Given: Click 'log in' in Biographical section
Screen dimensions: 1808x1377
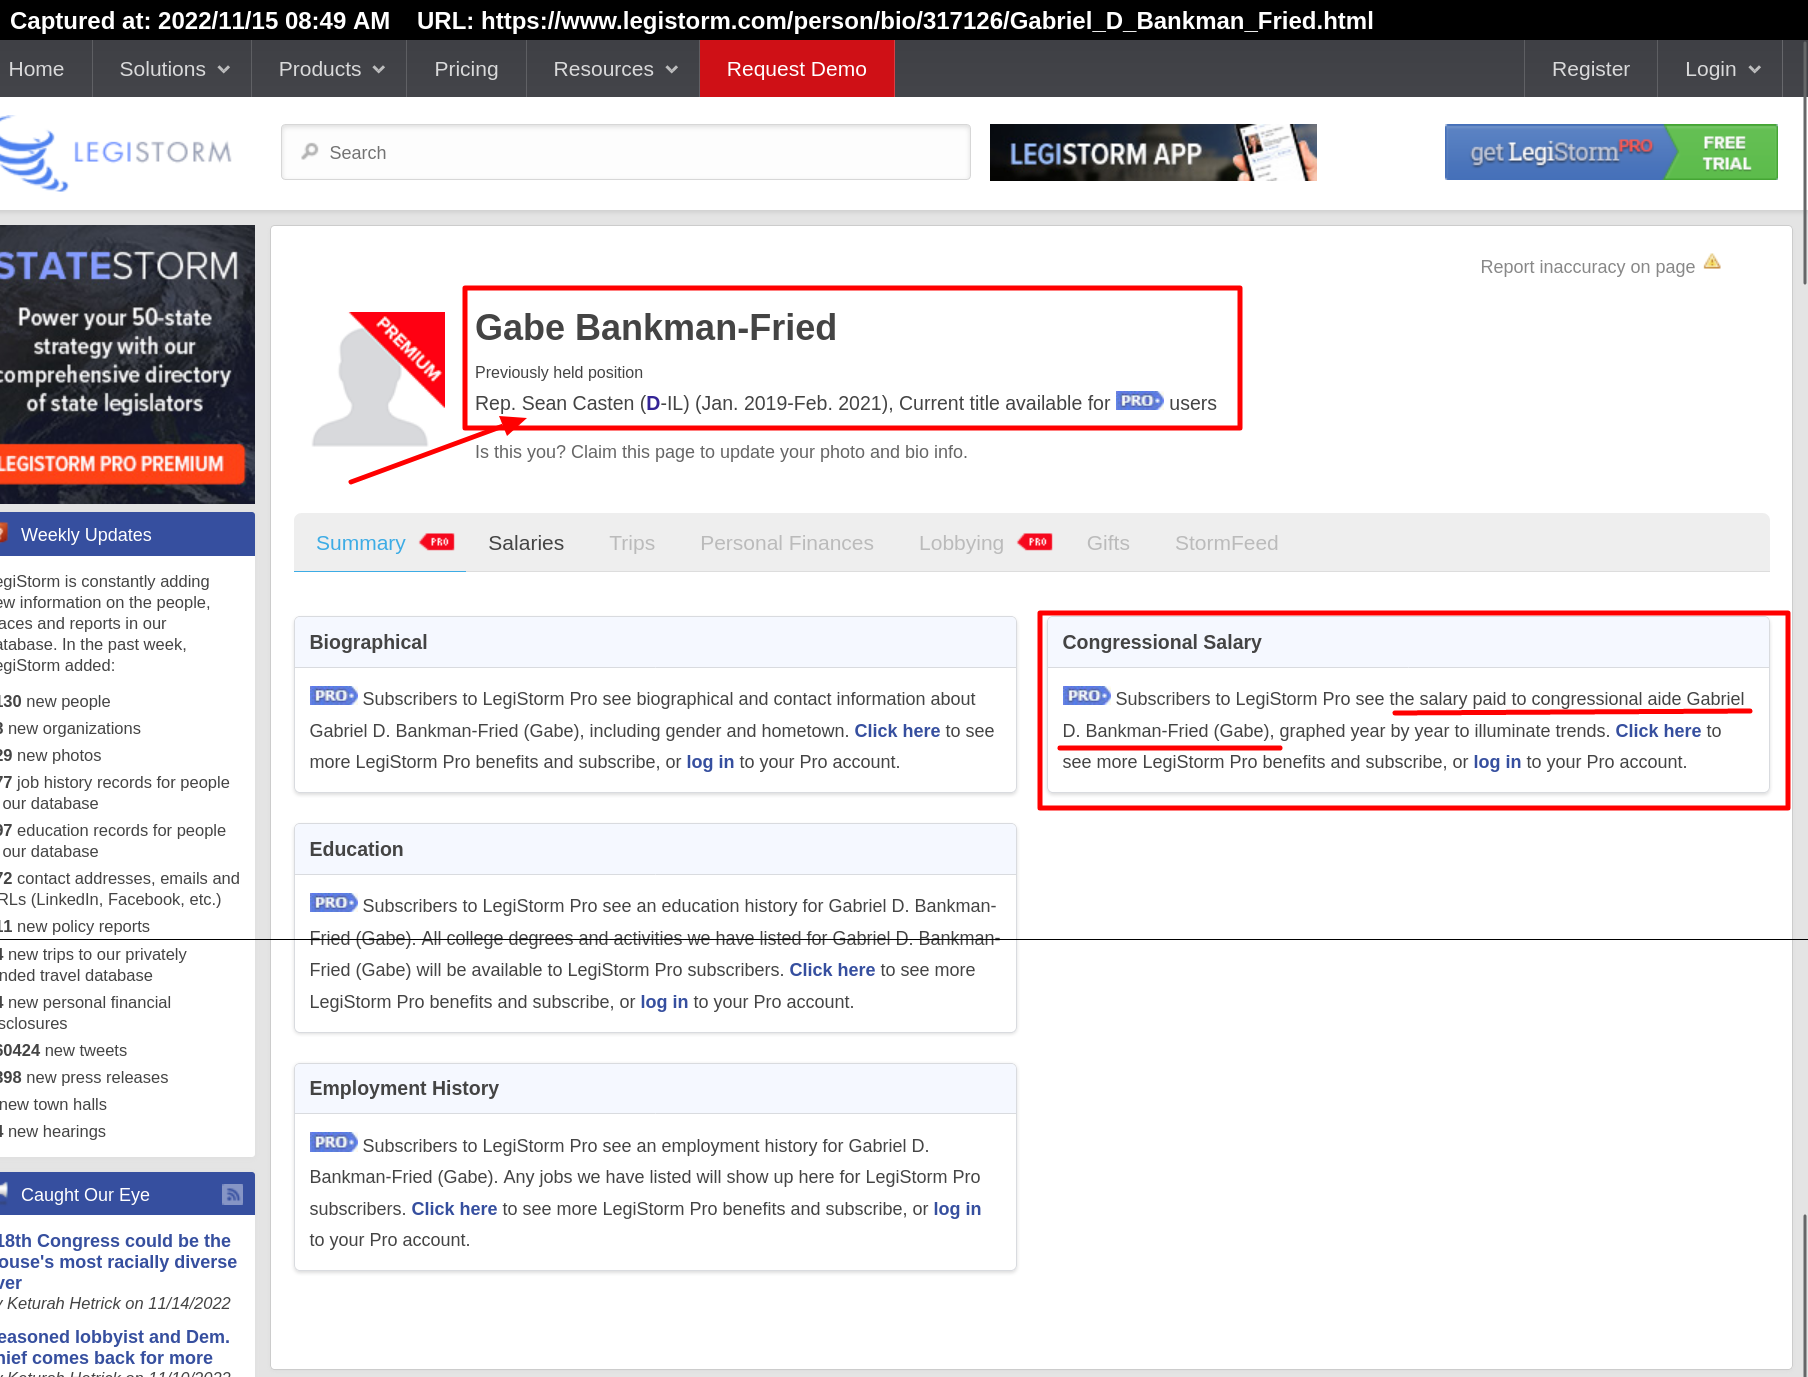Looking at the screenshot, I should click(x=710, y=762).
